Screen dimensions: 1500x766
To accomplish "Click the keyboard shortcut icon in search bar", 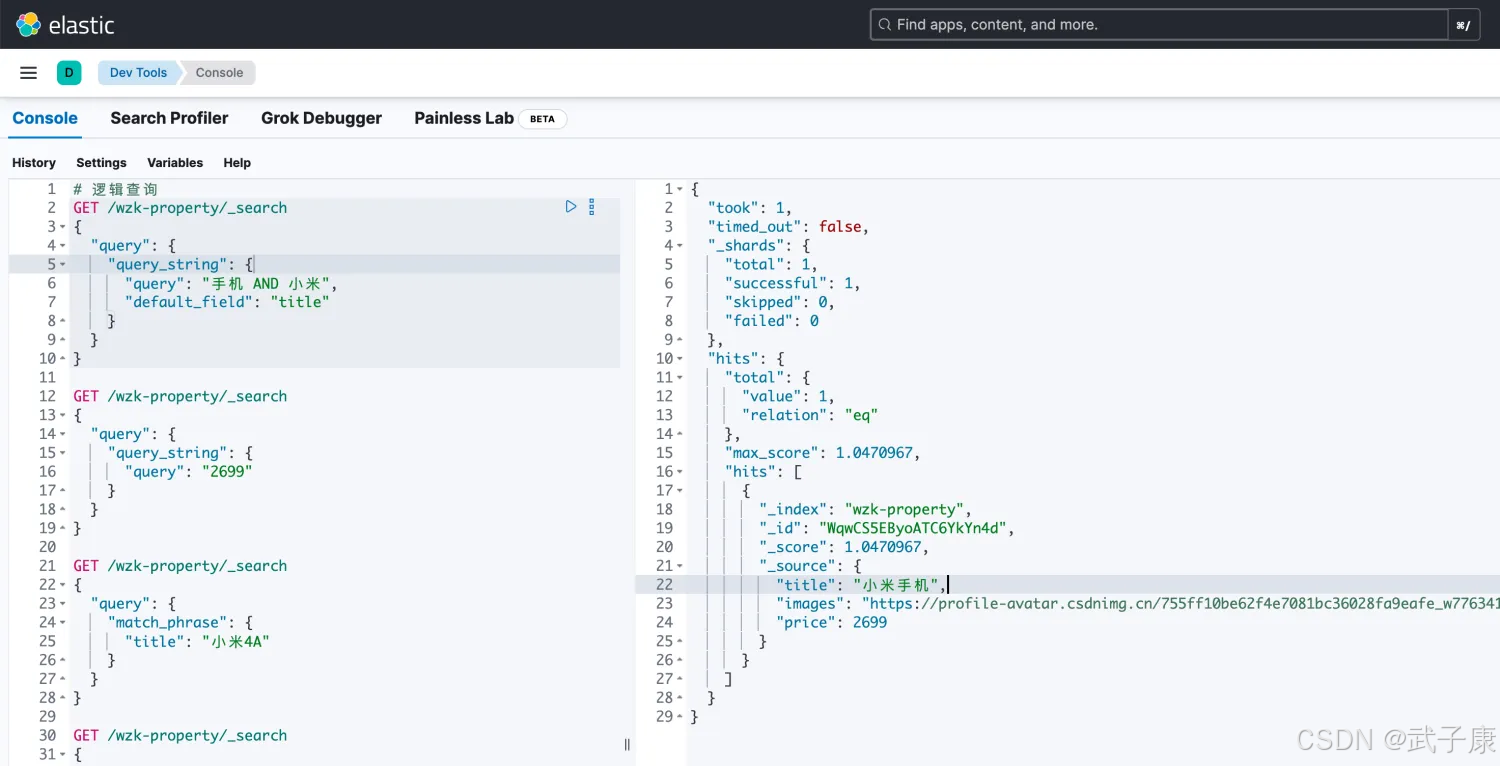I will (1463, 25).
